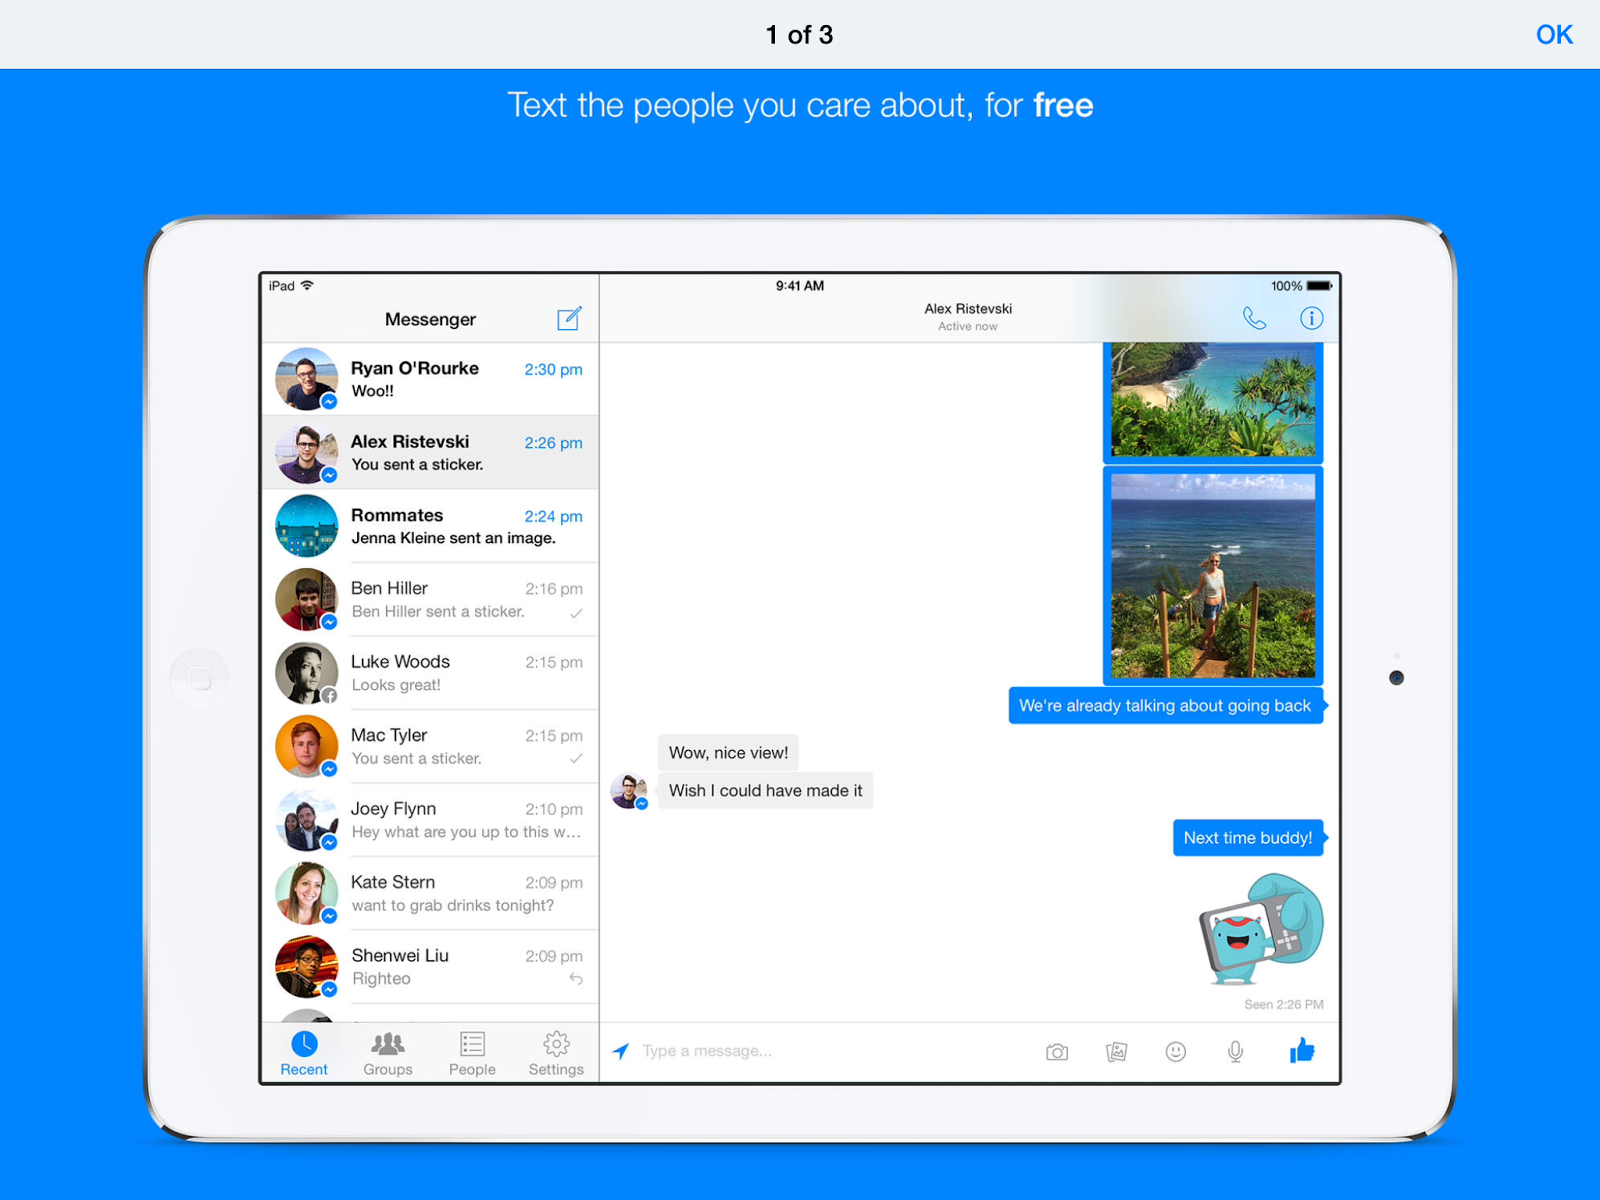Open Luke Woods' conversation
The image size is (1600, 1200).
click(x=430, y=673)
